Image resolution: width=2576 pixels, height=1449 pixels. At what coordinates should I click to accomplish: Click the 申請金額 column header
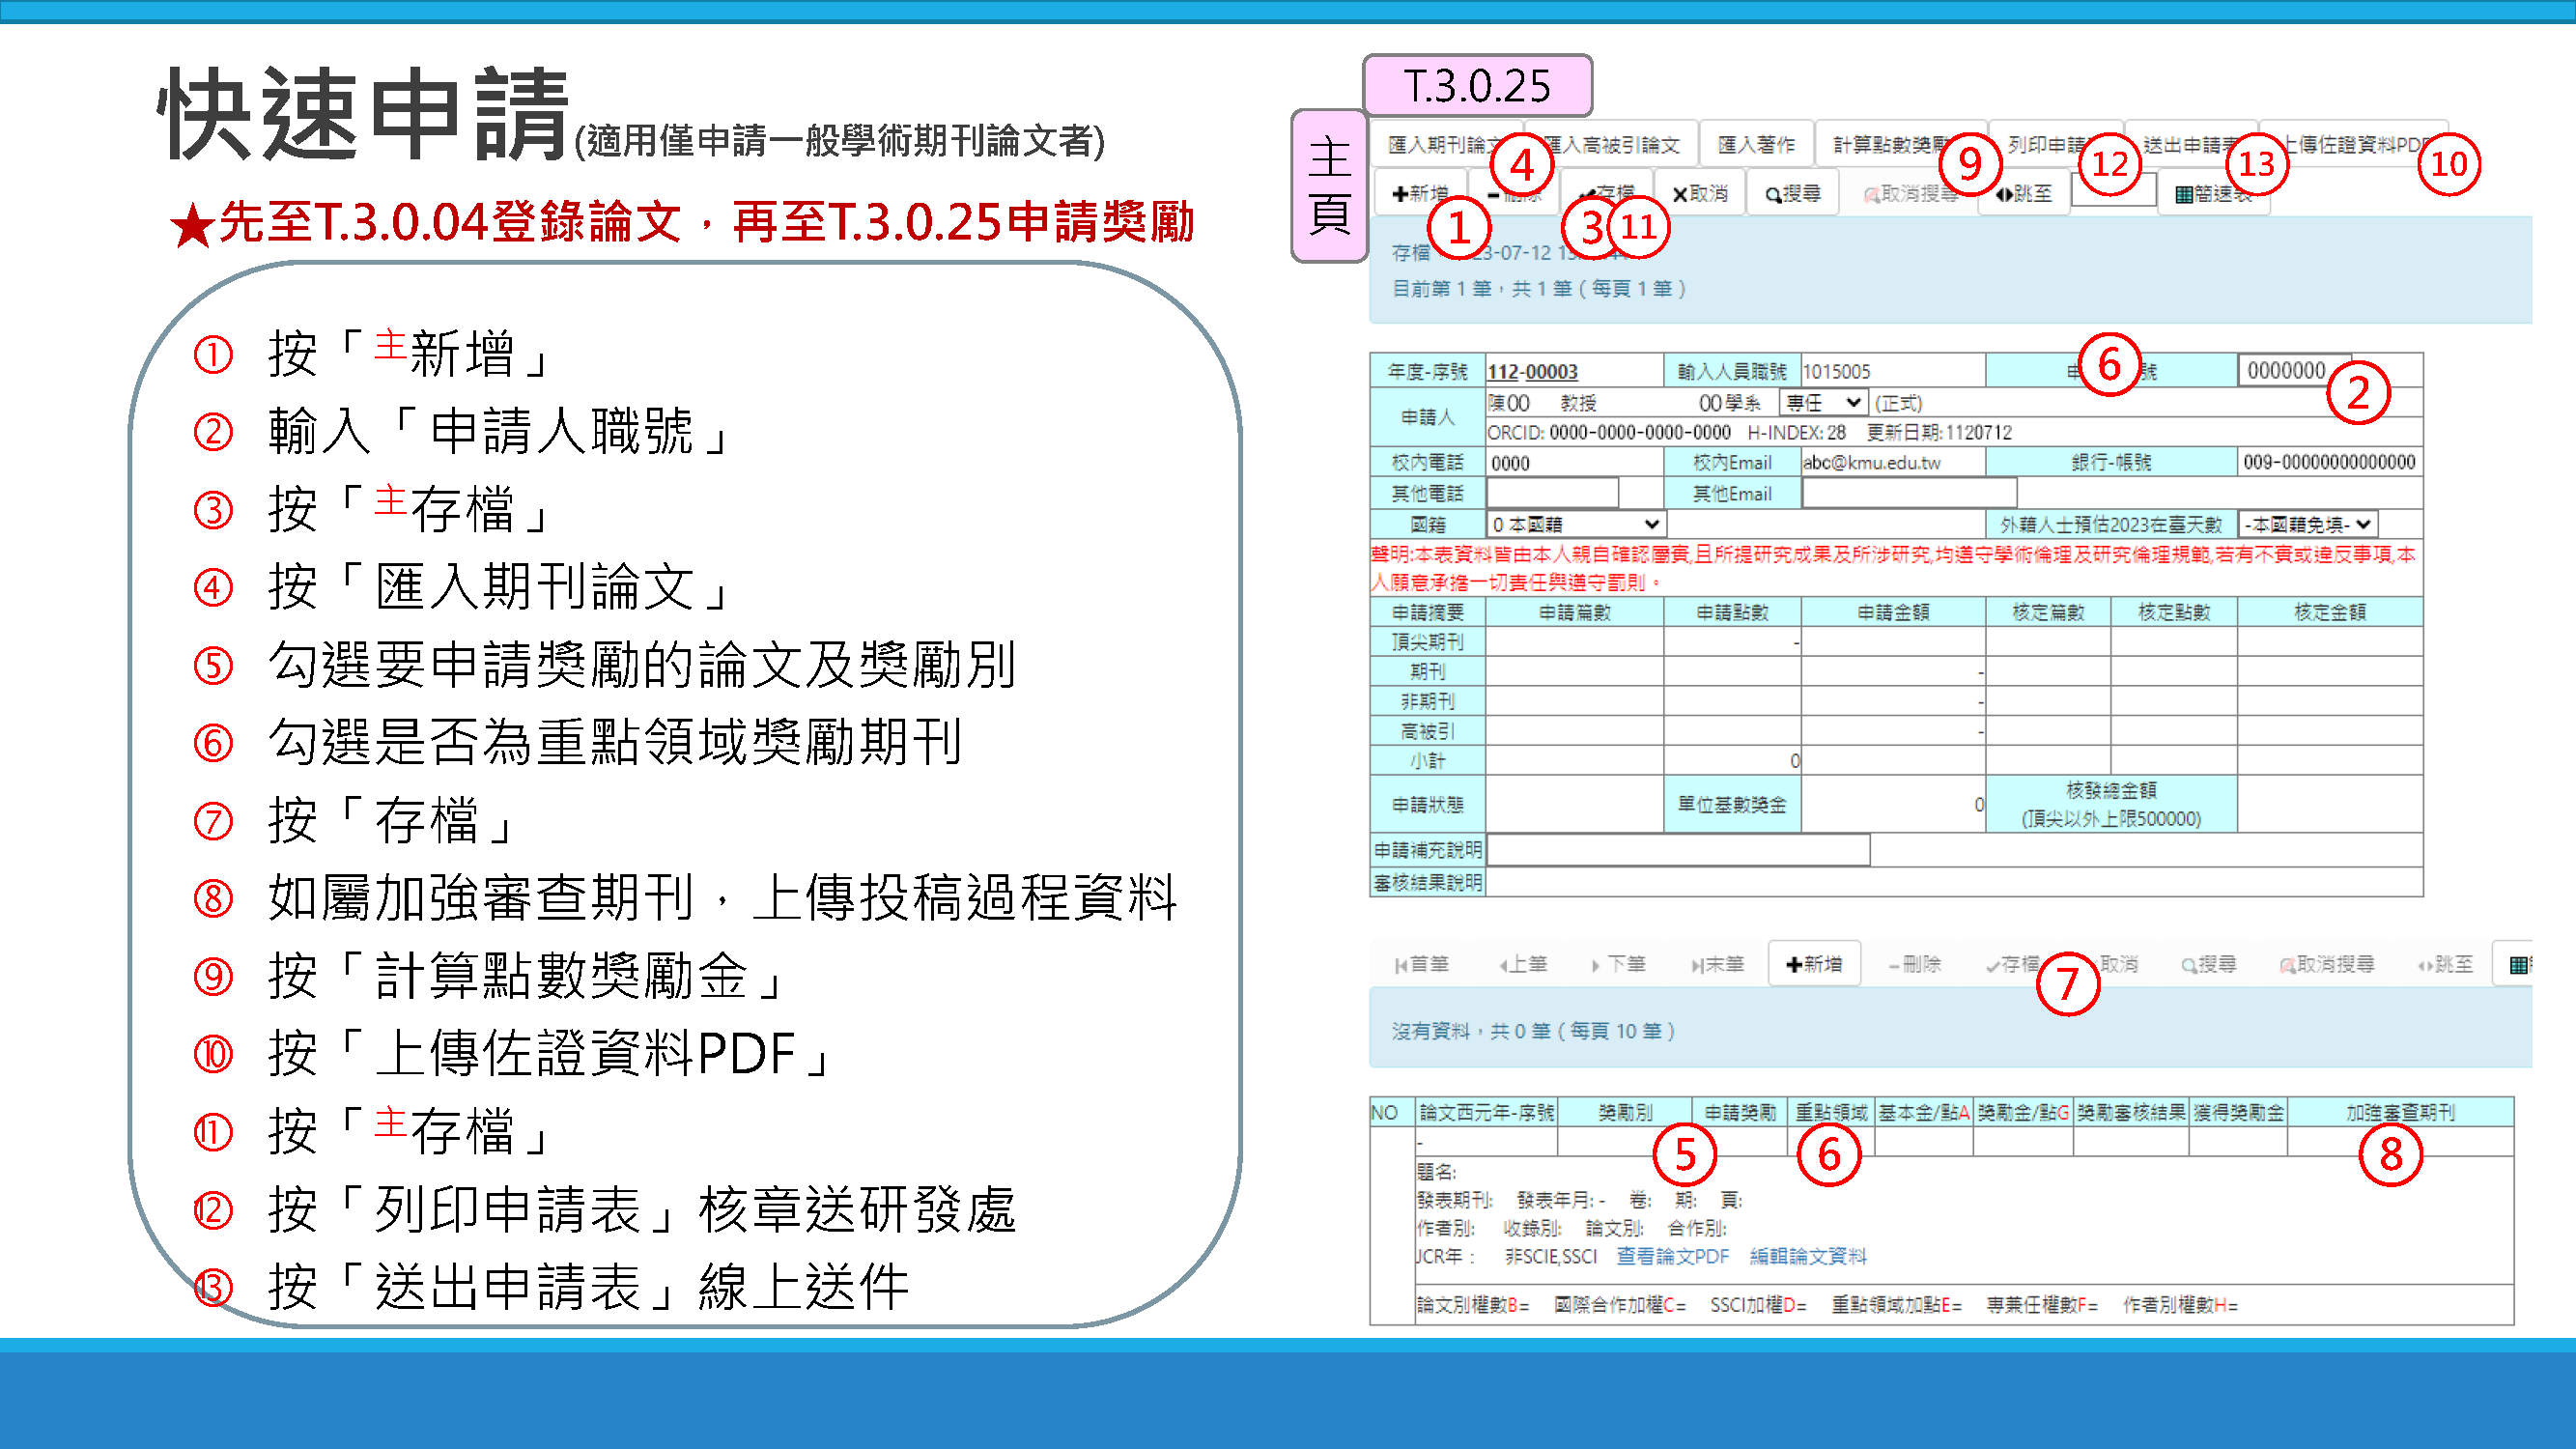pyautogui.click(x=1893, y=612)
